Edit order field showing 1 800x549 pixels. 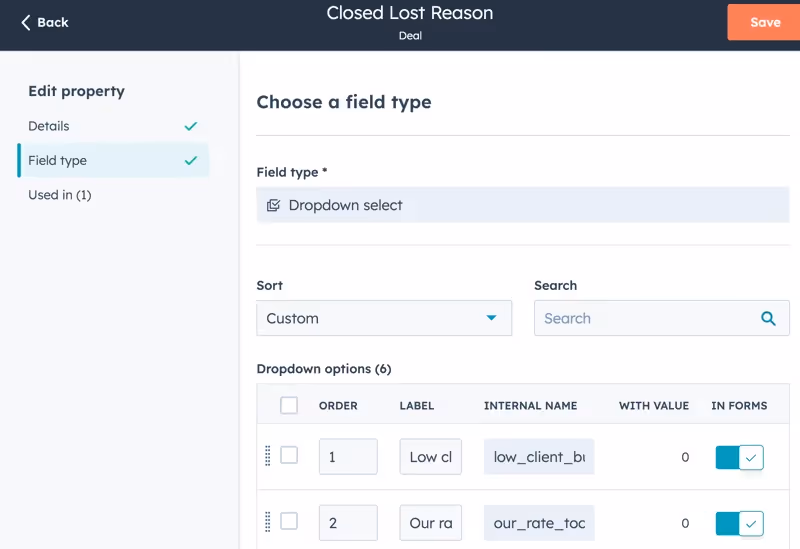(x=348, y=457)
